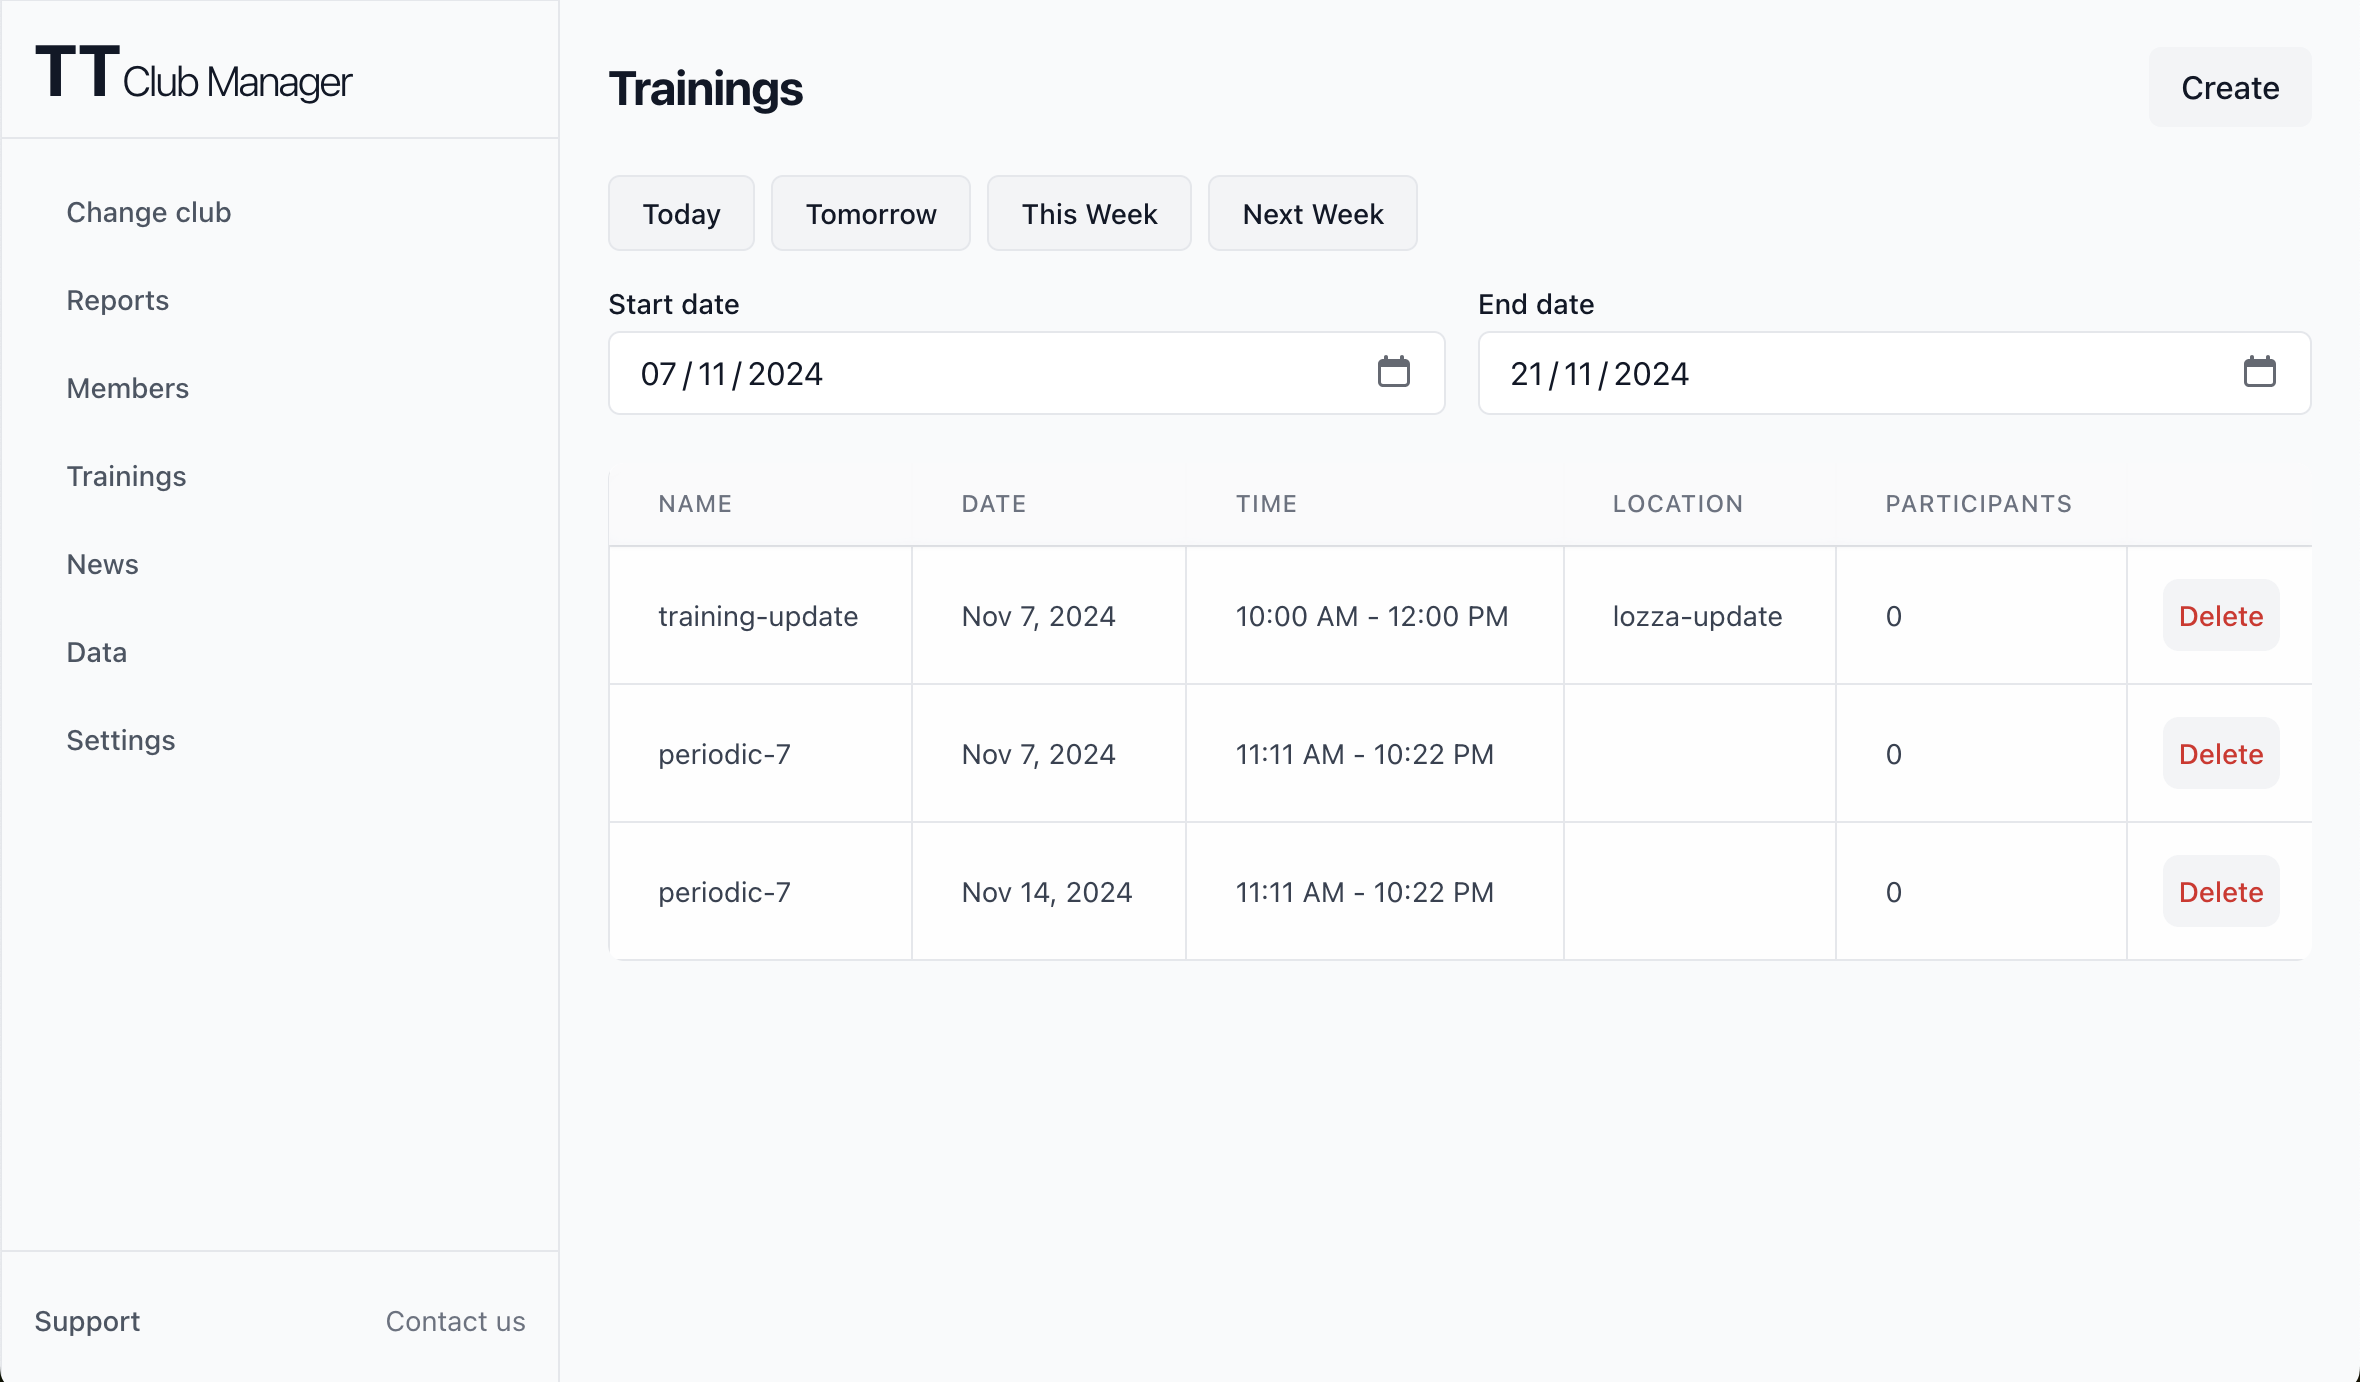Open the Start date calendar picker icon
The height and width of the screenshot is (1382, 2360).
[1393, 372]
